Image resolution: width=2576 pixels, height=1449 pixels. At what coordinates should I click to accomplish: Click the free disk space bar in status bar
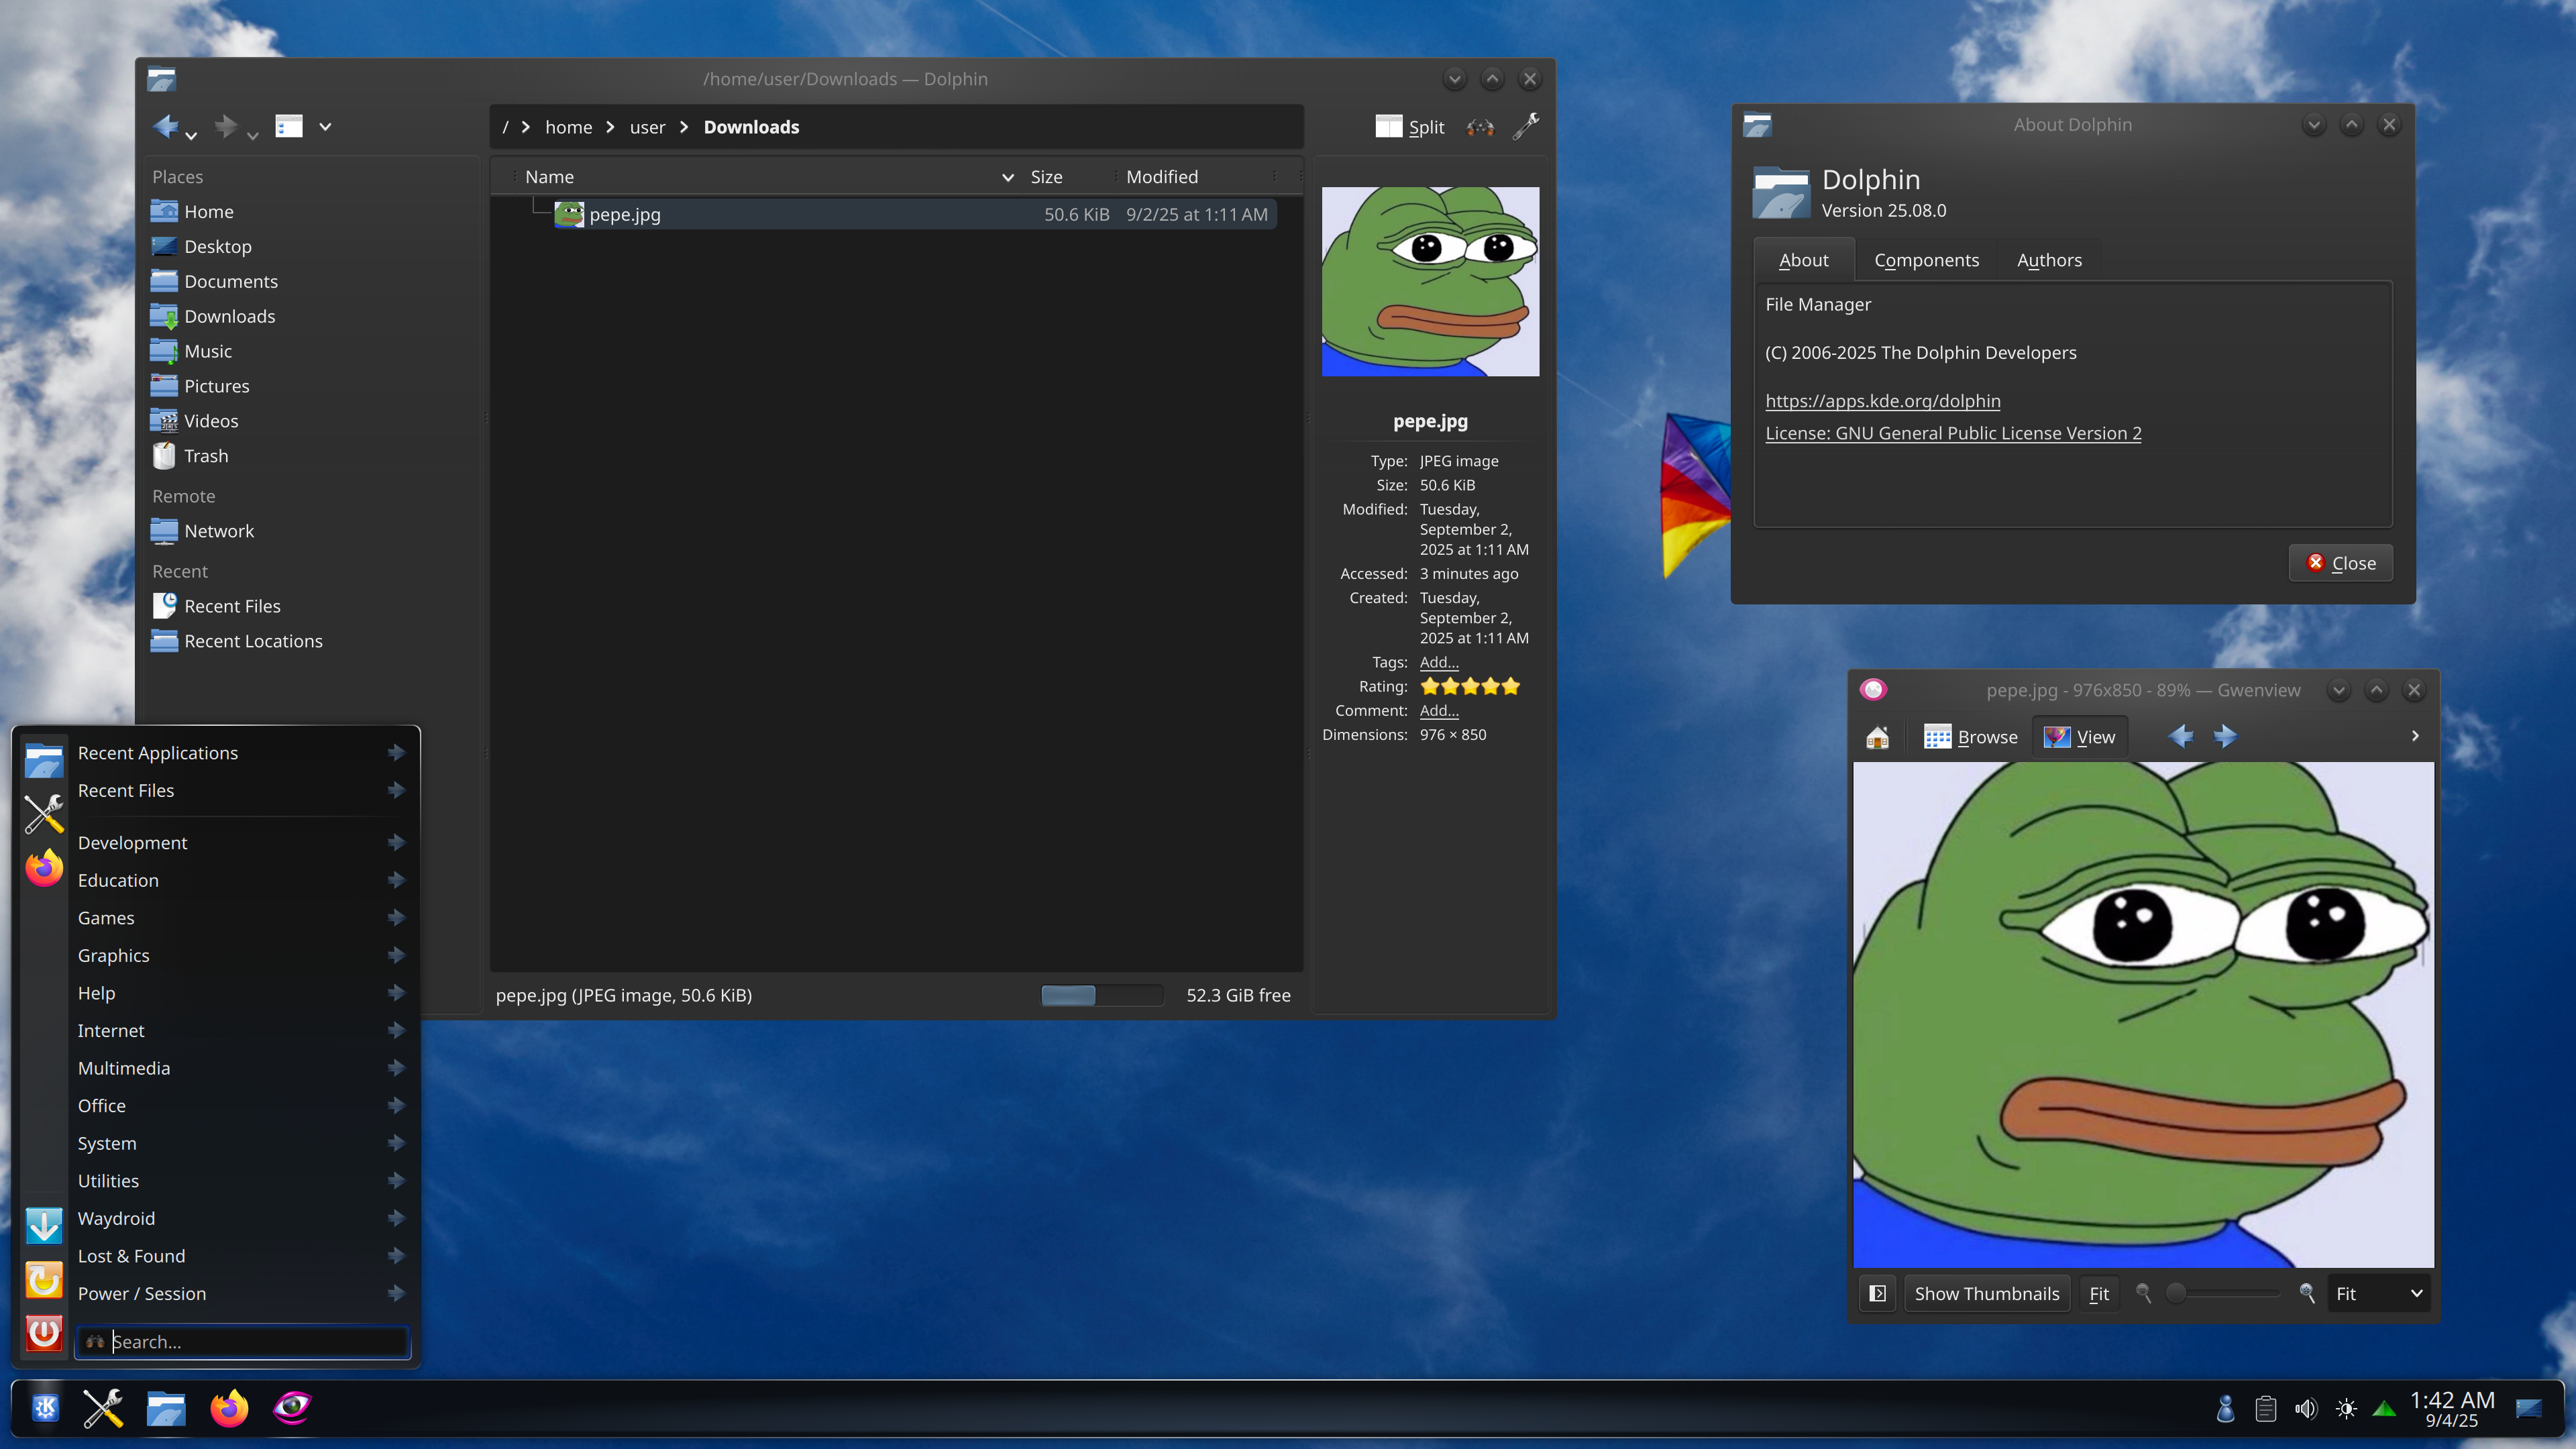pos(1102,995)
